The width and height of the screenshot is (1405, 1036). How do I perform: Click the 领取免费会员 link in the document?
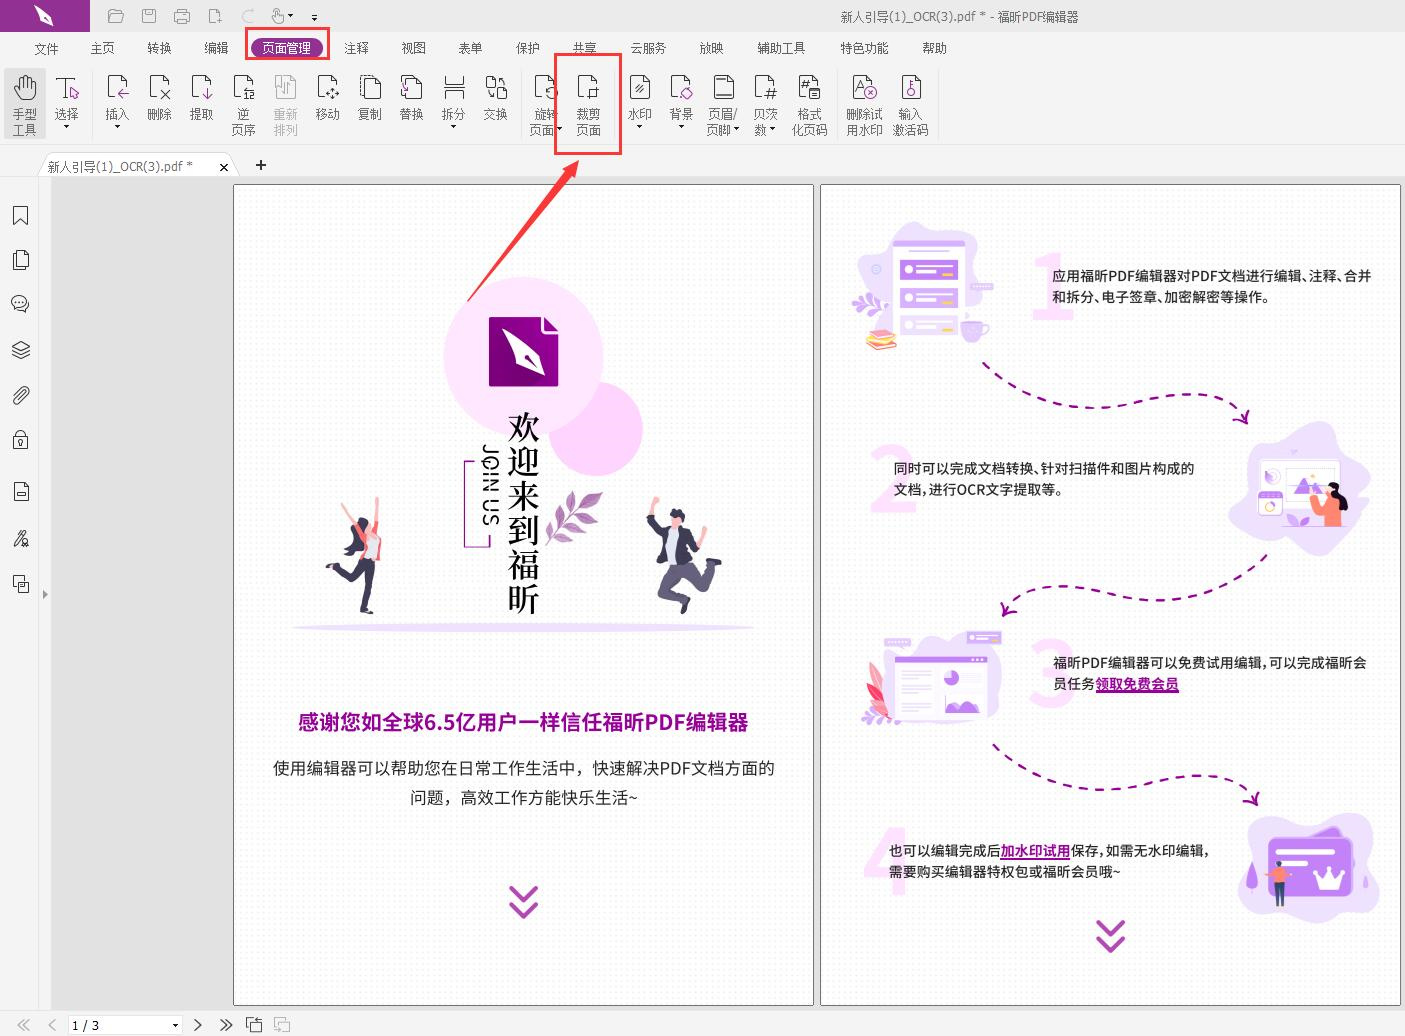pos(1136,685)
